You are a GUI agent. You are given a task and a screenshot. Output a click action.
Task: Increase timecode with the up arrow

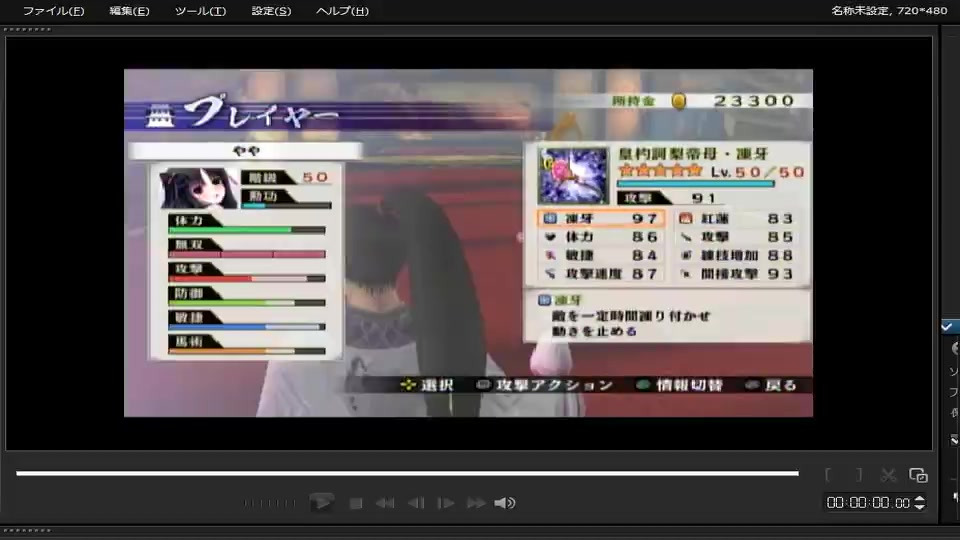click(x=920, y=499)
